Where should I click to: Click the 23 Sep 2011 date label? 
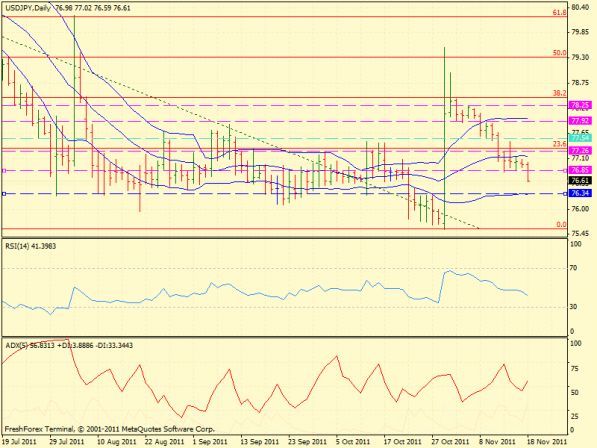click(x=308, y=442)
